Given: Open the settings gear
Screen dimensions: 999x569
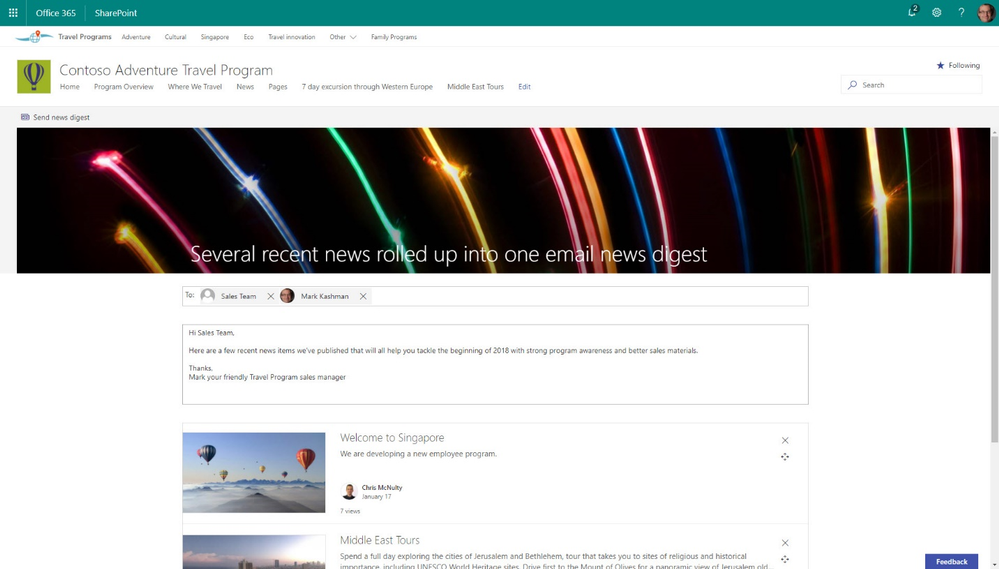Looking at the screenshot, I should [937, 13].
